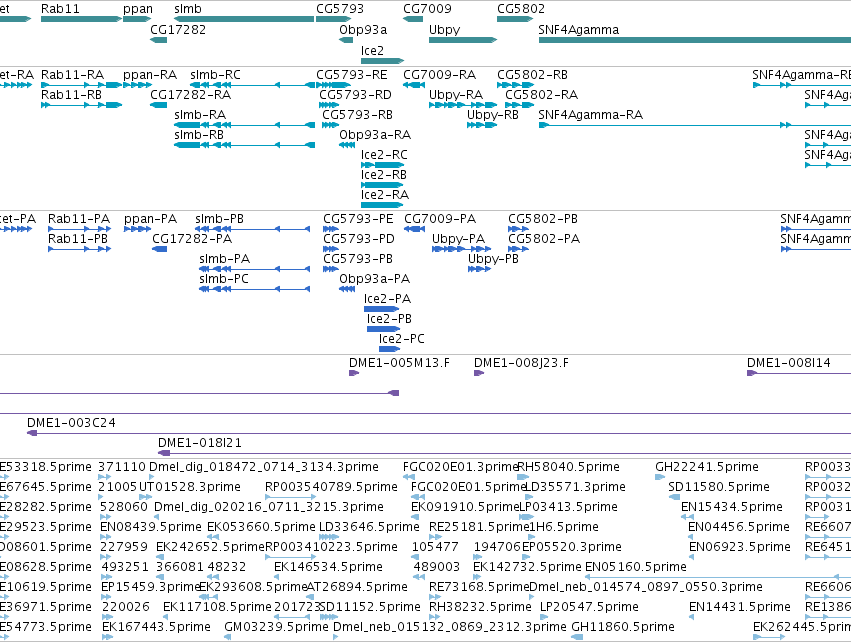Open the Ice2-PC protein label
Viewport: 851px width, 642px height.
(402, 339)
